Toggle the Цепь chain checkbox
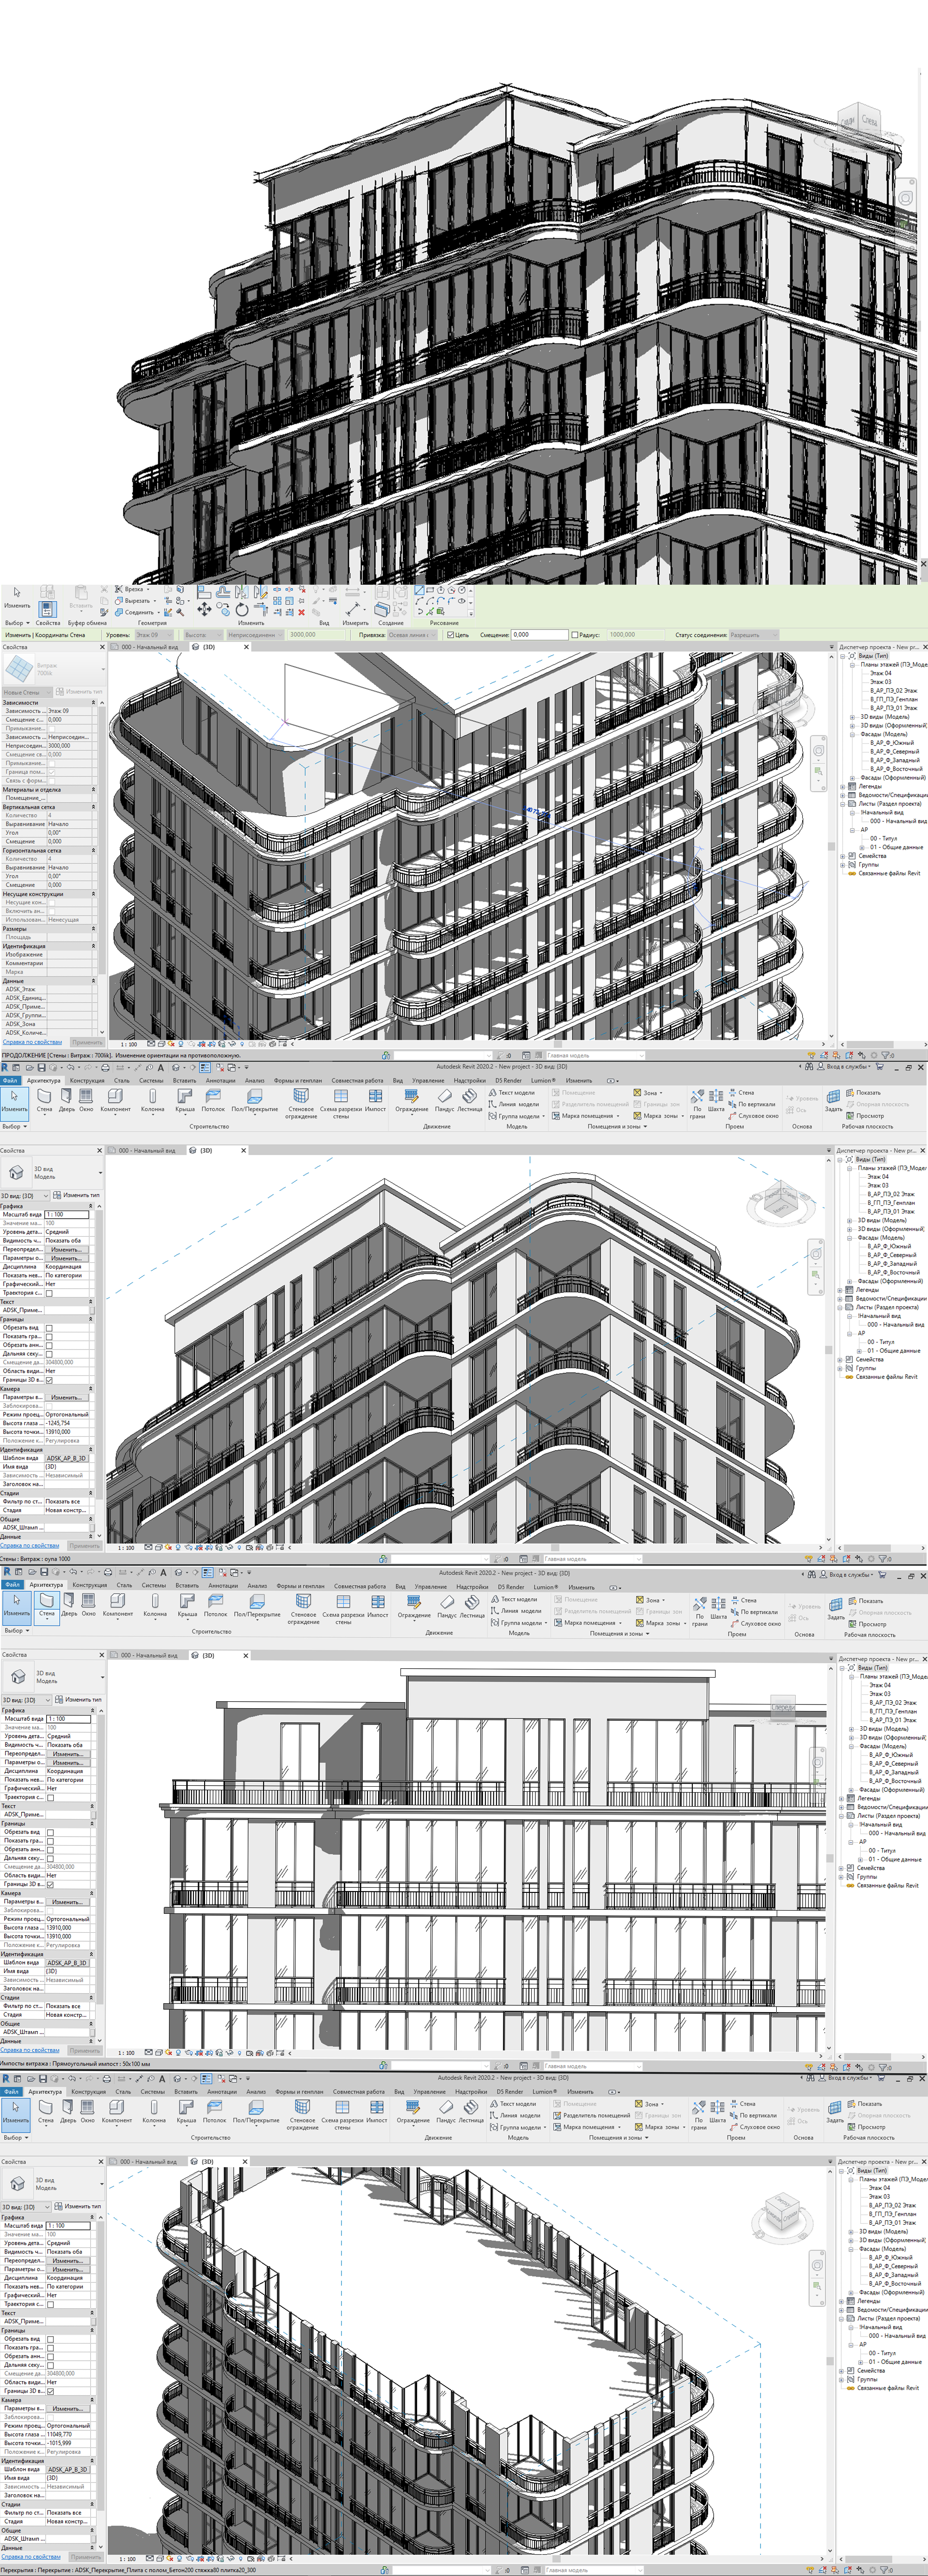The width and height of the screenshot is (928, 2576). (451, 635)
